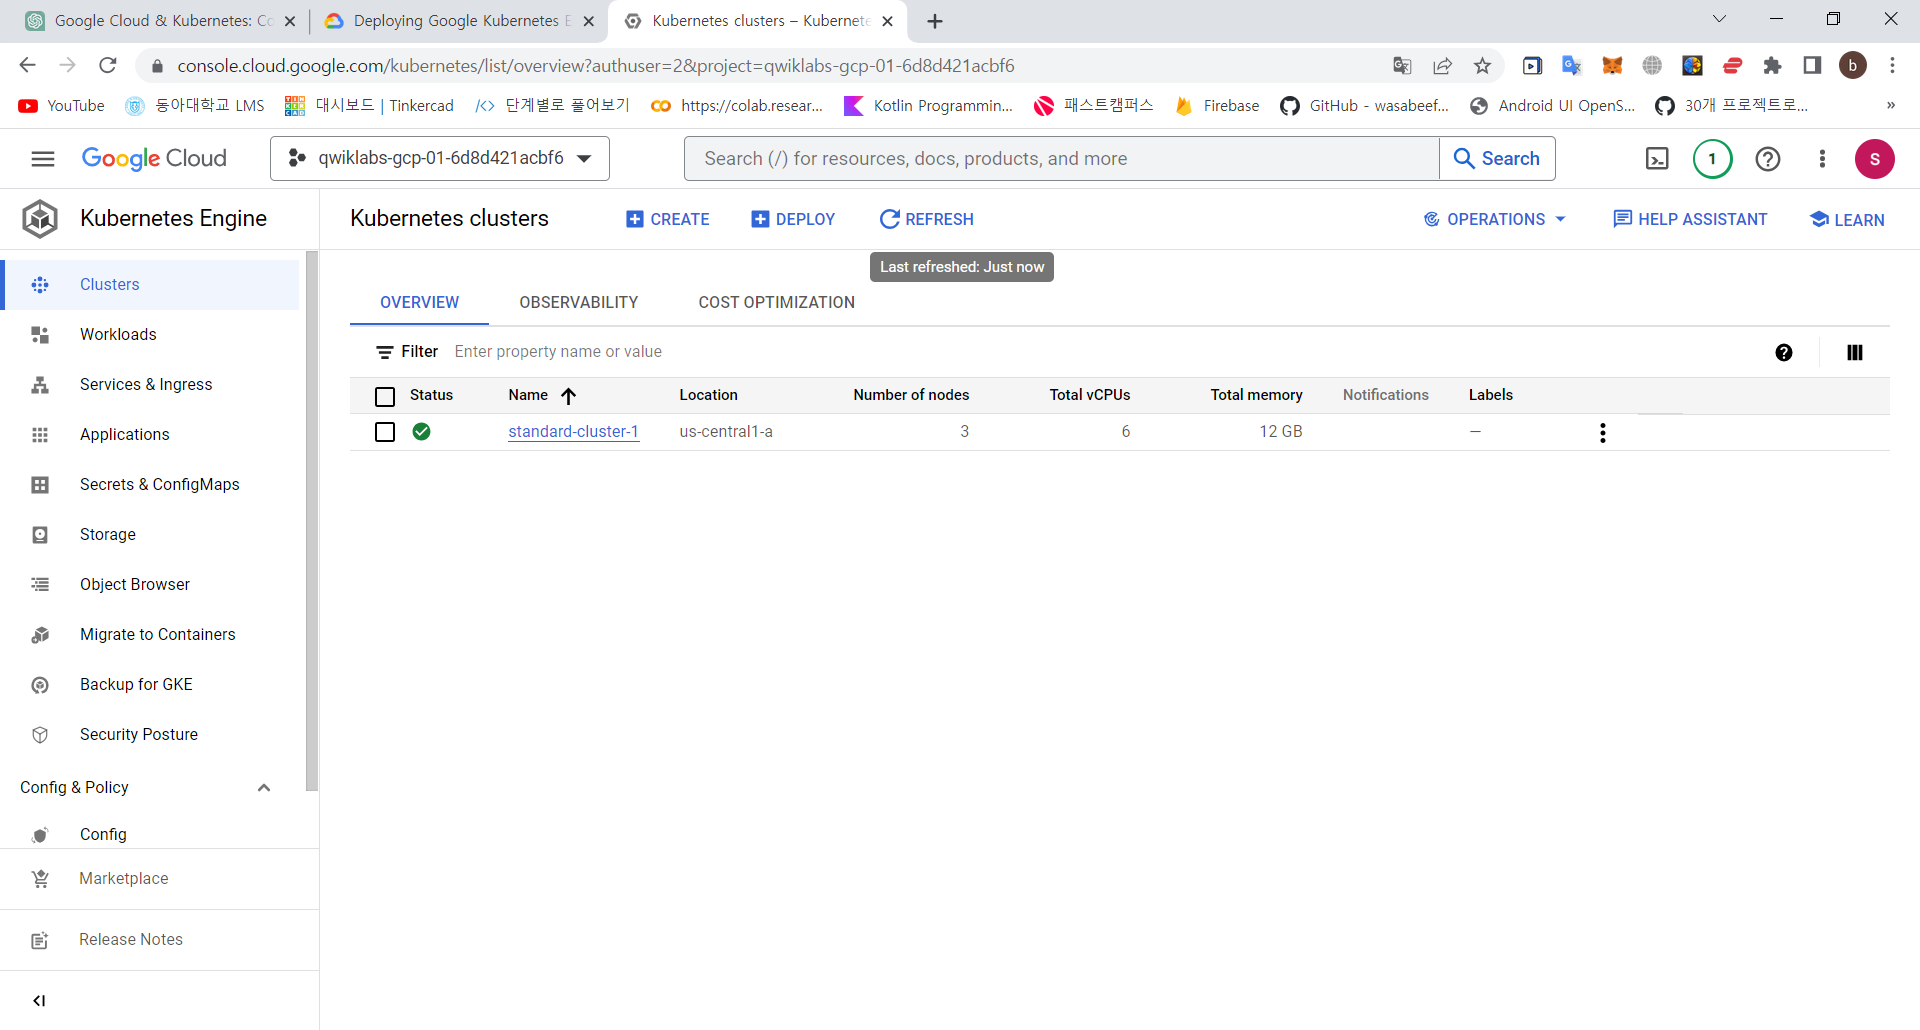Click the Storage sidebar icon
The height and width of the screenshot is (1030, 1920).
pos(40,535)
